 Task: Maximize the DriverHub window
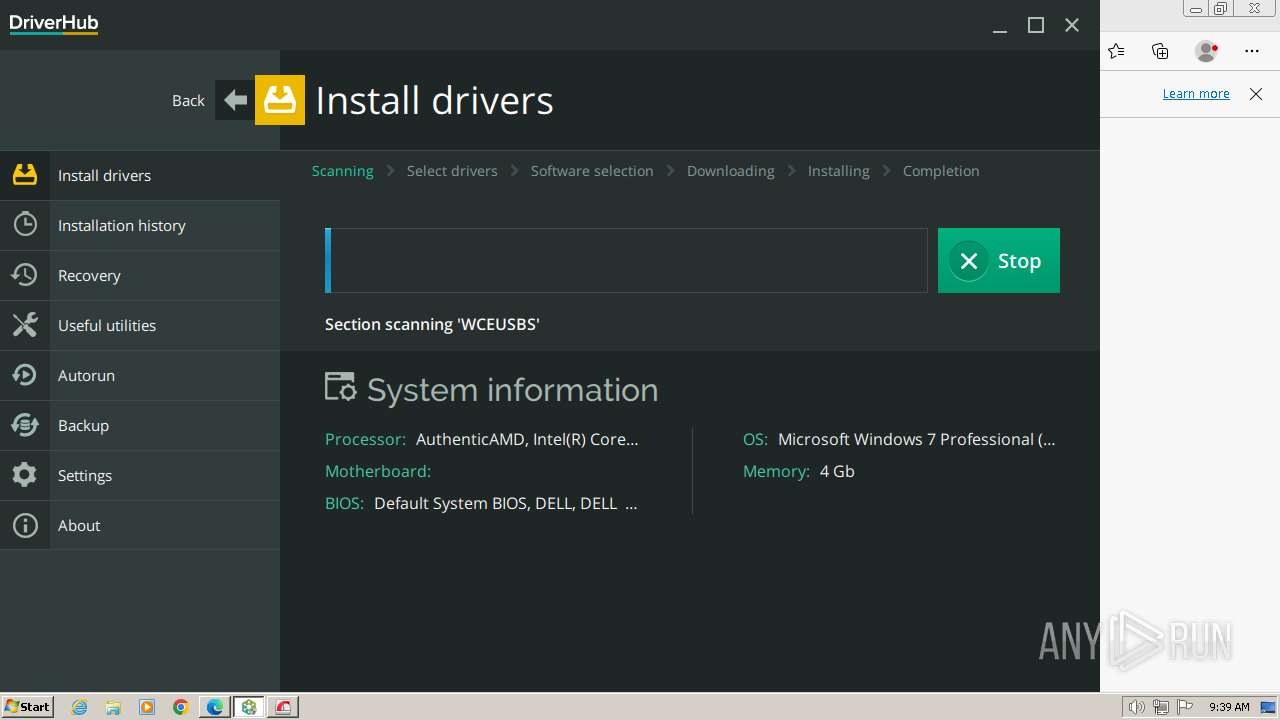[1036, 26]
